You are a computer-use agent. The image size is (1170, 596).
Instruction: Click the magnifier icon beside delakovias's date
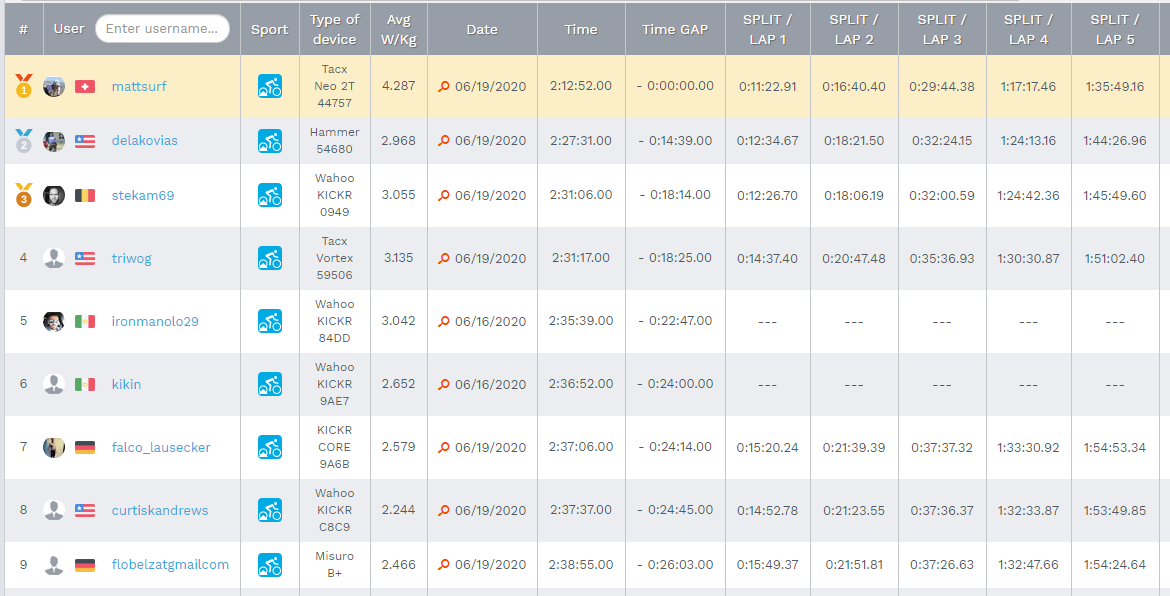(x=444, y=140)
